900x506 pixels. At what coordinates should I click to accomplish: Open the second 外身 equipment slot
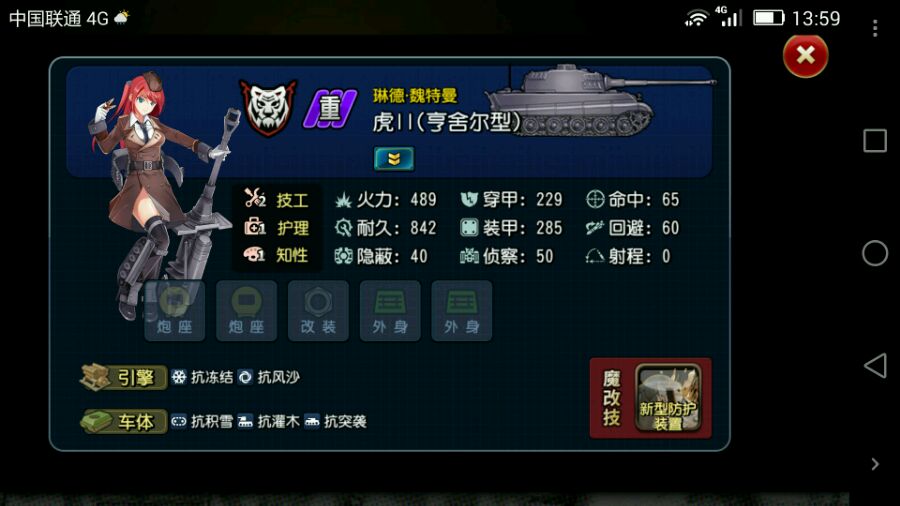[x=461, y=311]
